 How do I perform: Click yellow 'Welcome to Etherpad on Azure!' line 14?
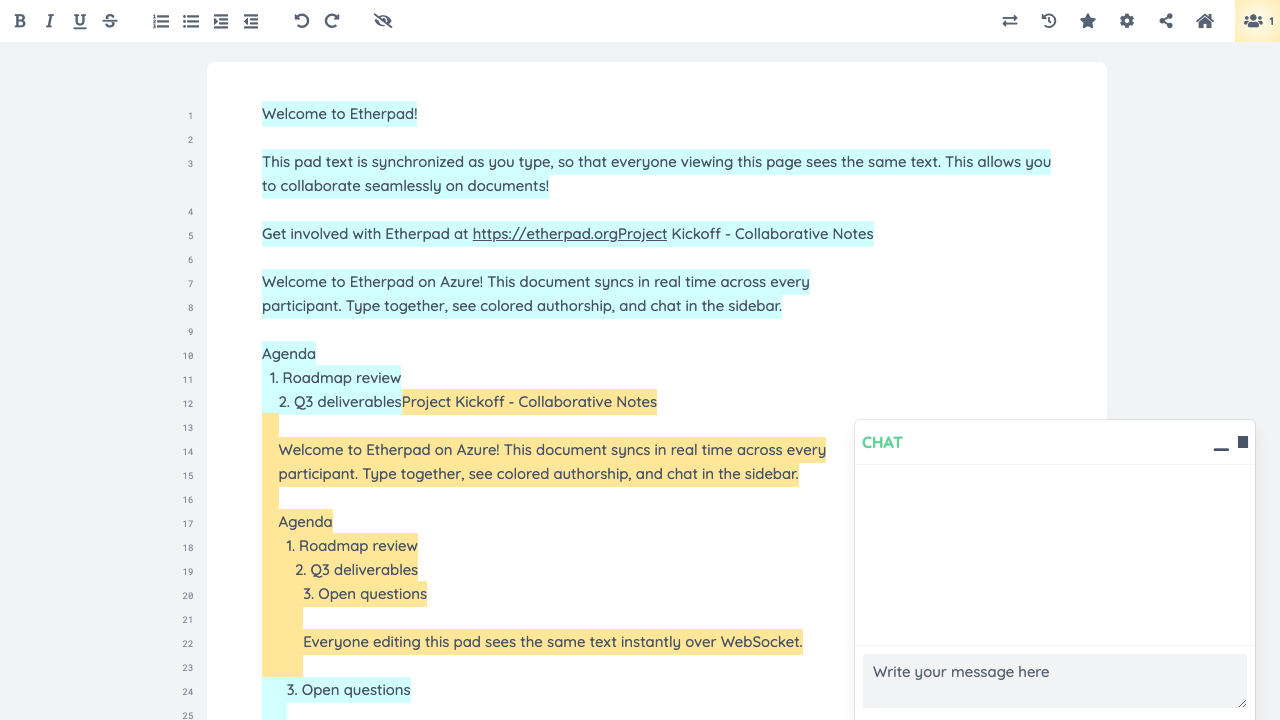[552, 450]
